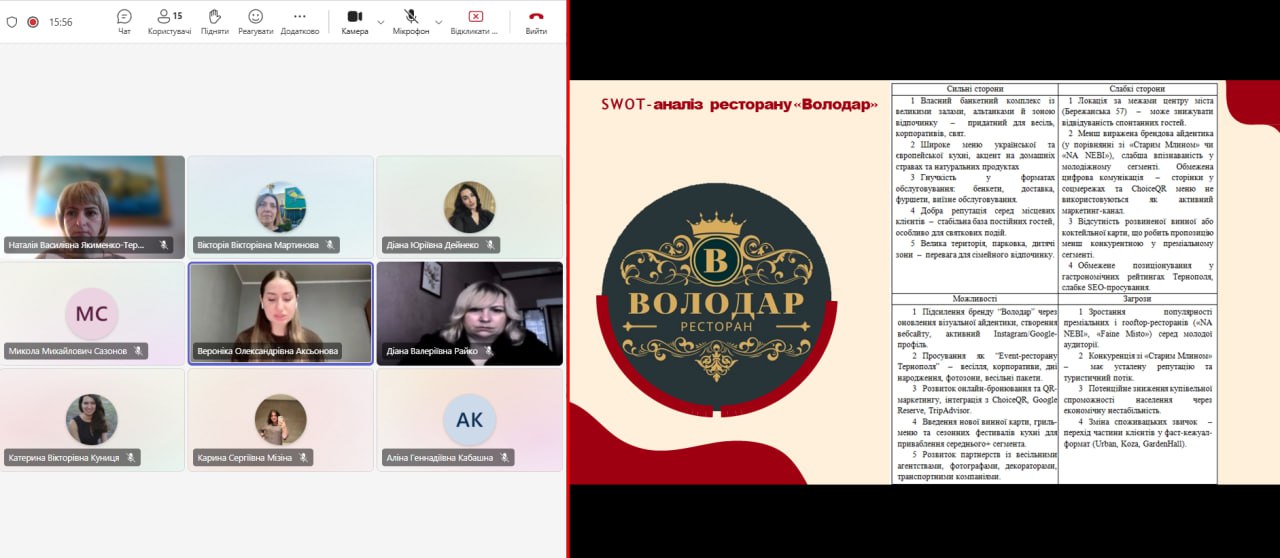Leave the meeting with Вийти
Image resolution: width=1280 pixels, height=558 pixels.
pyautogui.click(x=536, y=22)
